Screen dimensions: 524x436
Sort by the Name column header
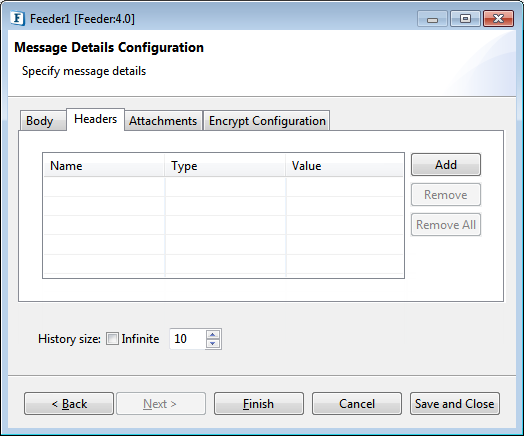104,166
